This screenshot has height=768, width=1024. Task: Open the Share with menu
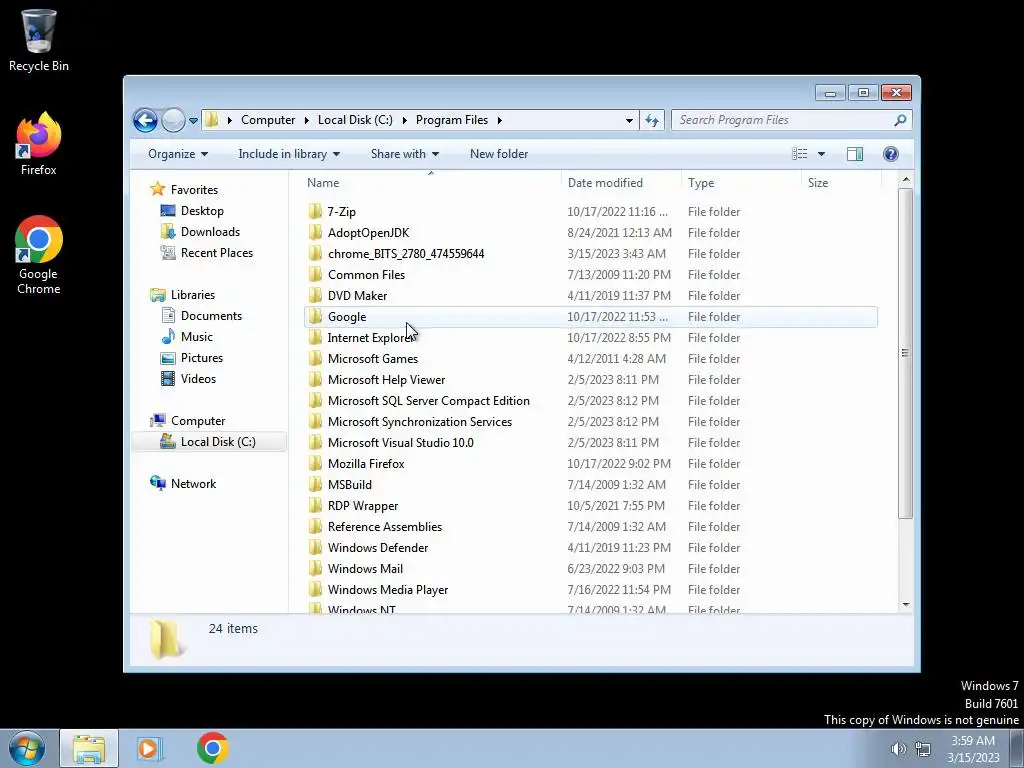click(404, 154)
